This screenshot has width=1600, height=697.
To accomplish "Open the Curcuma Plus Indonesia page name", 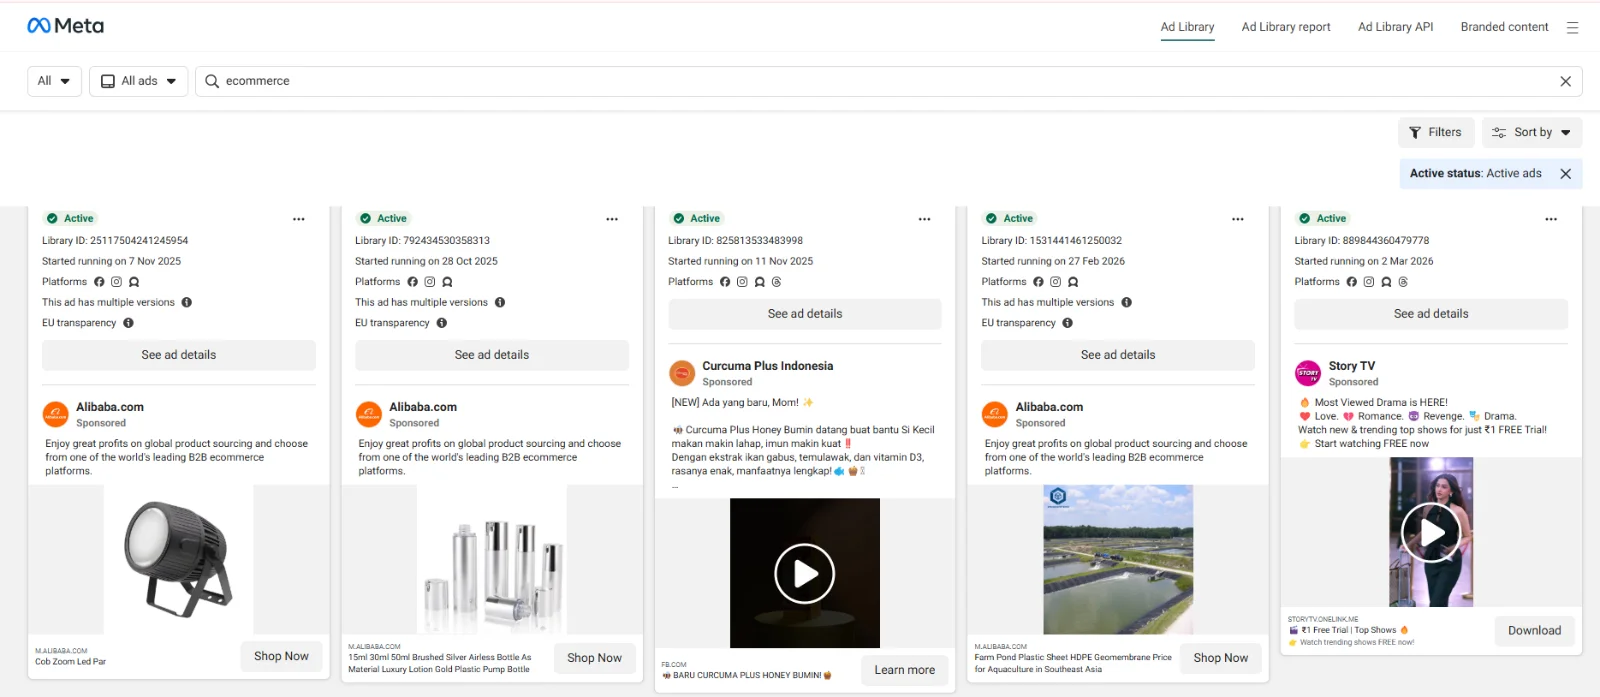I will point(768,366).
